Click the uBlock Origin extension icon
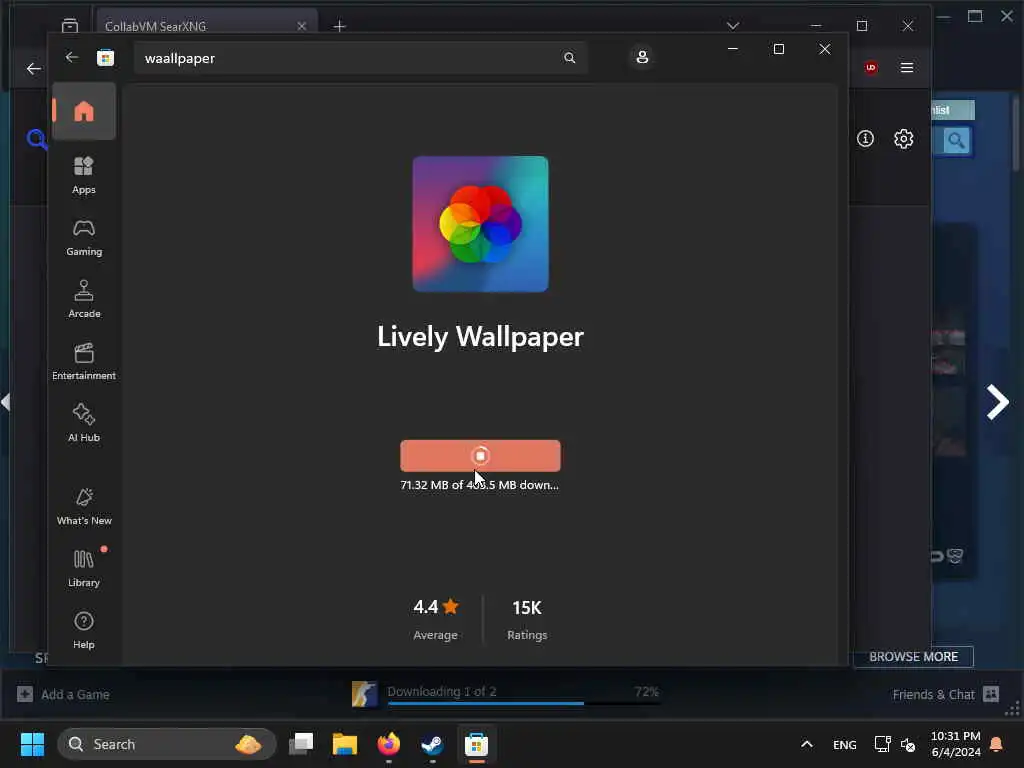Screen dimensions: 1024x768 871,67
